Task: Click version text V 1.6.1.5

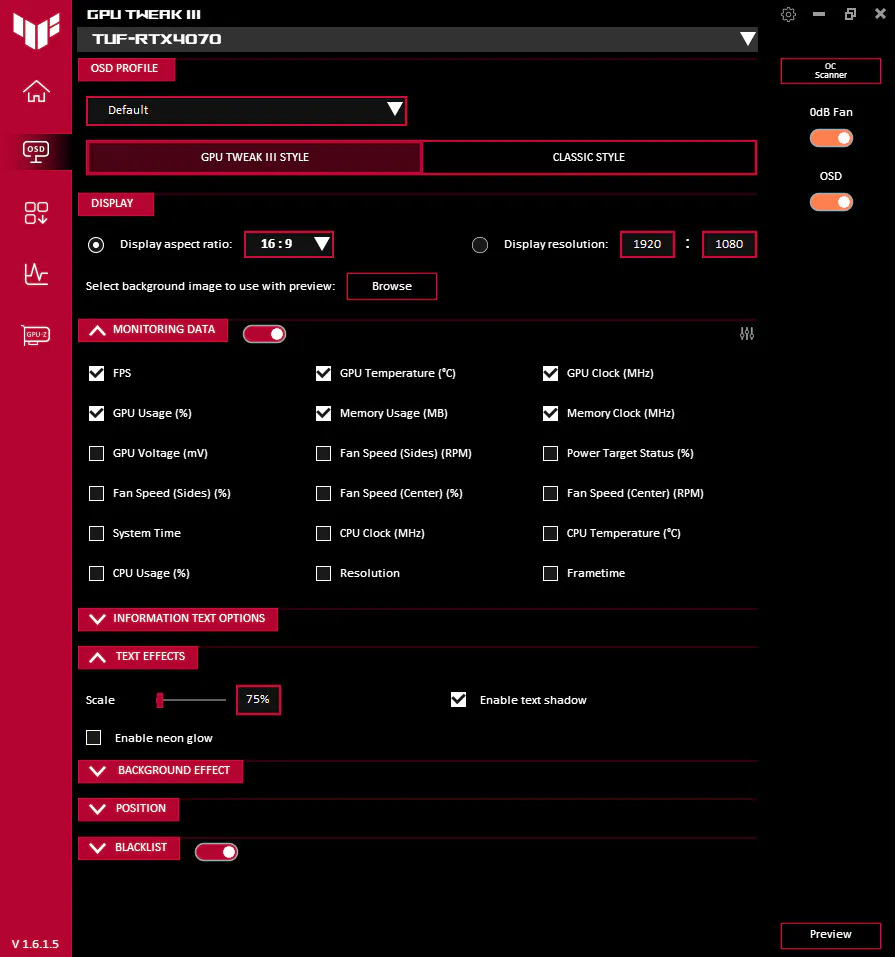Action: click(35, 944)
